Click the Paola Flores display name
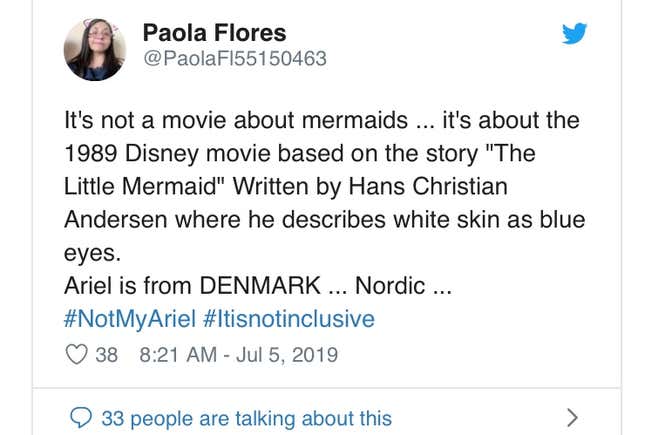The height and width of the screenshot is (435, 645). coord(214,33)
